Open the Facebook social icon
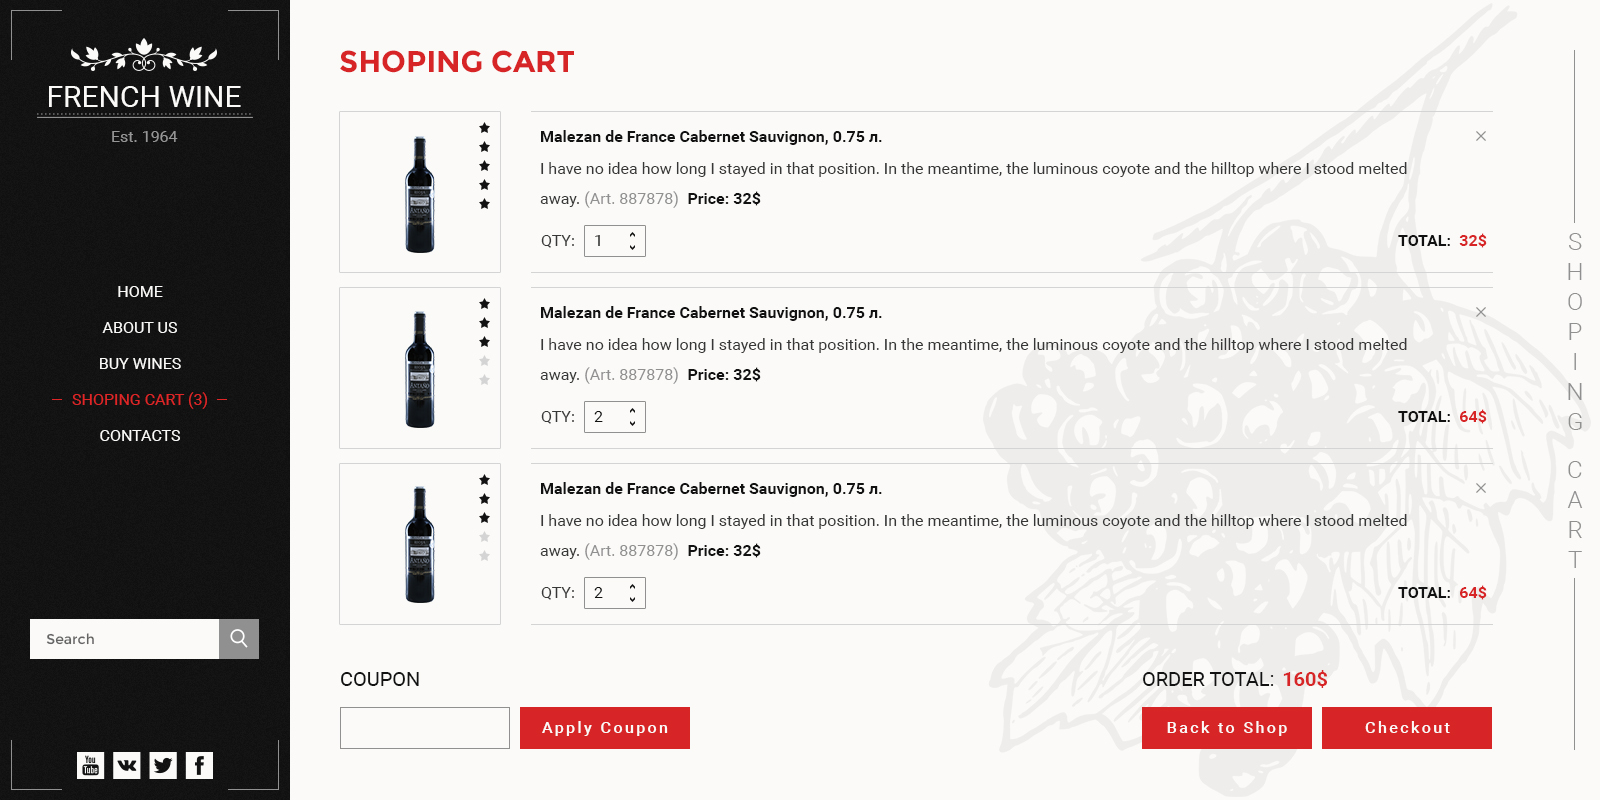This screenshot has width=1600, height=800. pyautogui.click(x=199, y=765)
